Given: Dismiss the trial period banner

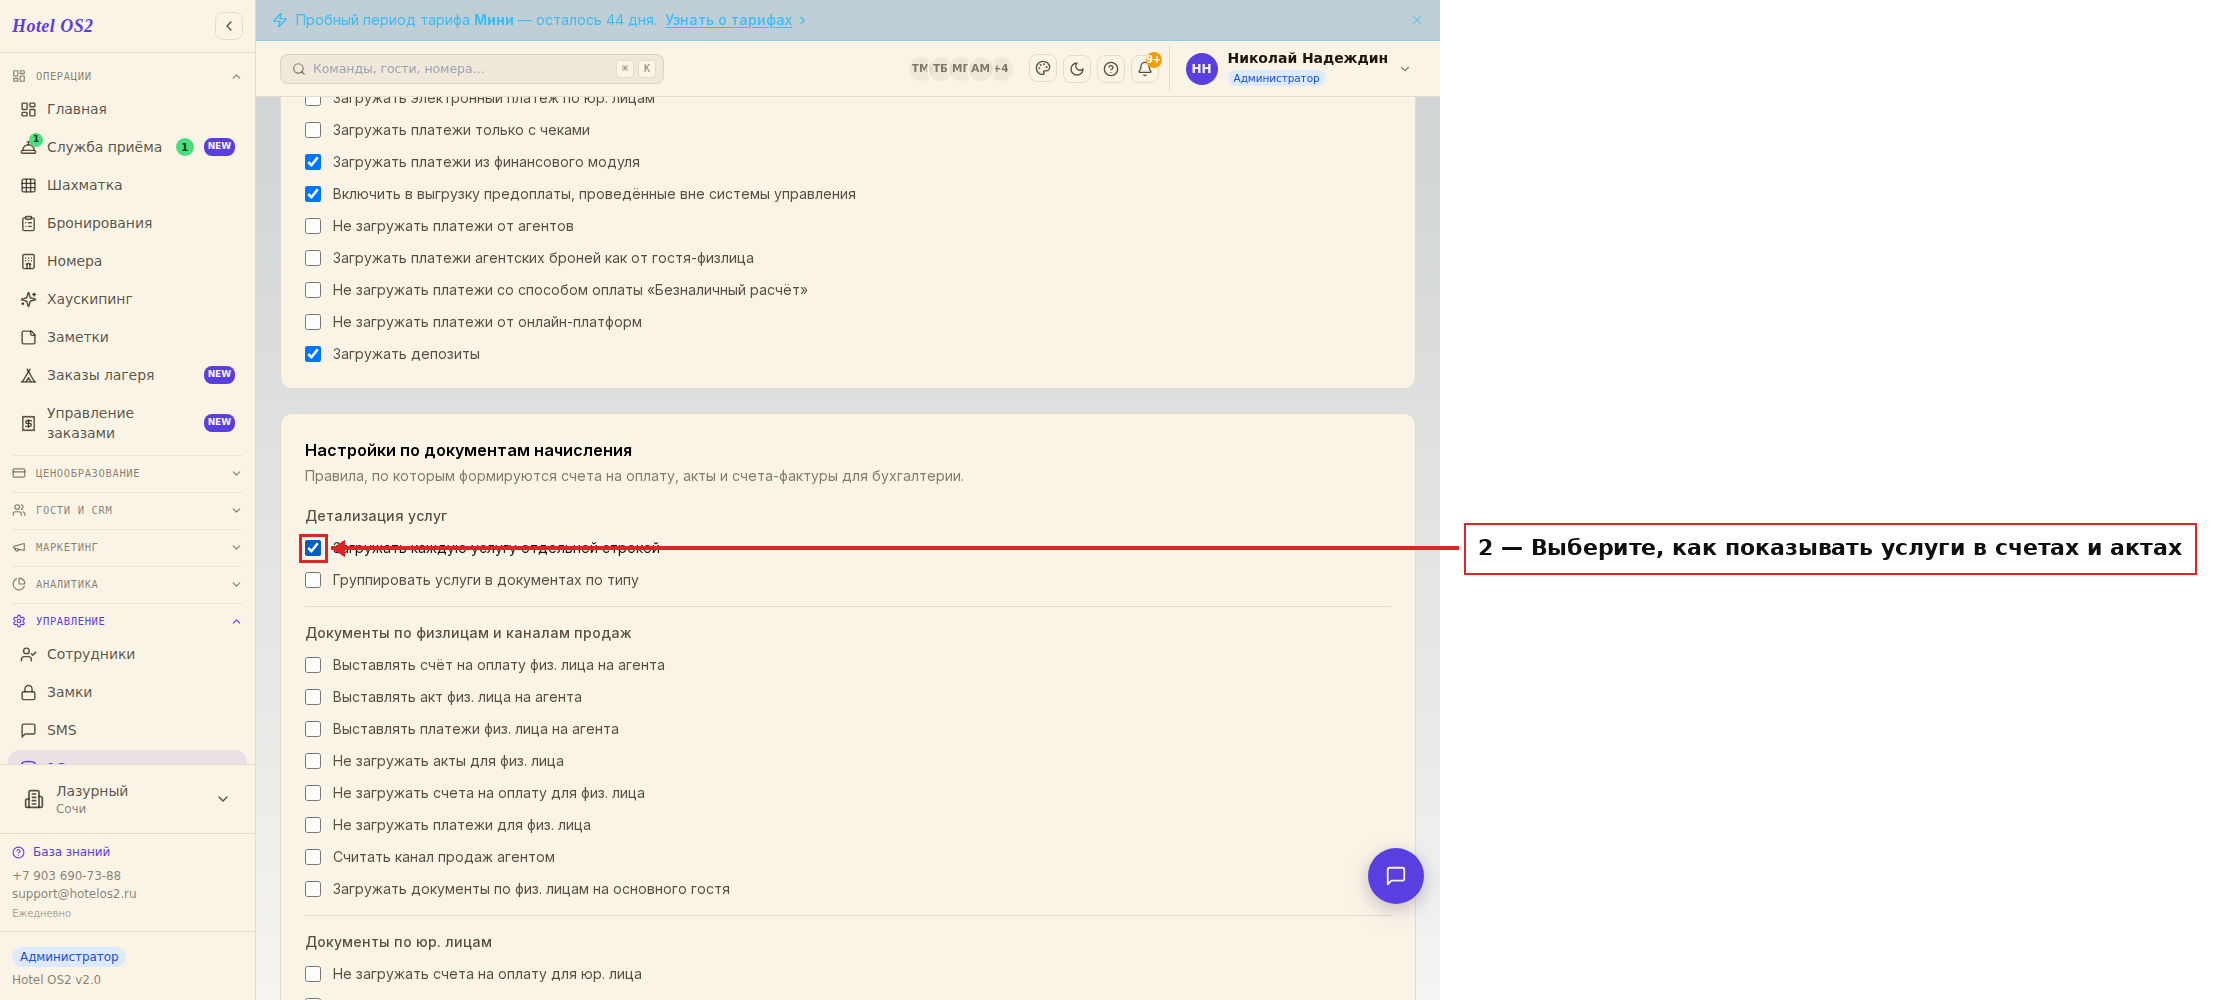Looking at the screenshot, I should point(1417,20).
